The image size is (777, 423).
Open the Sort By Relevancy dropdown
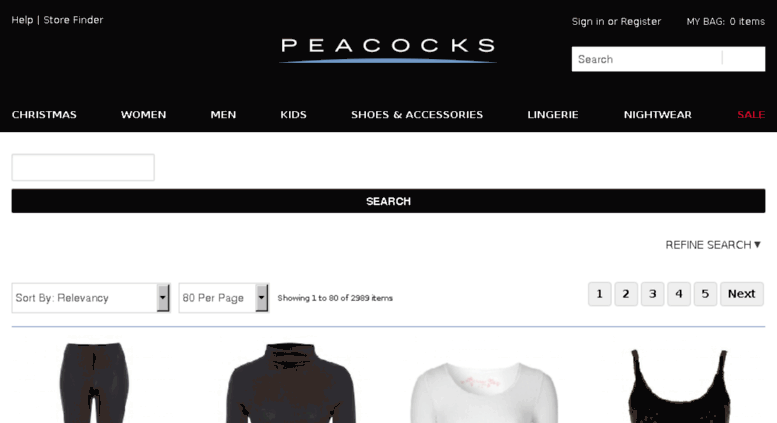click(91, 298)
